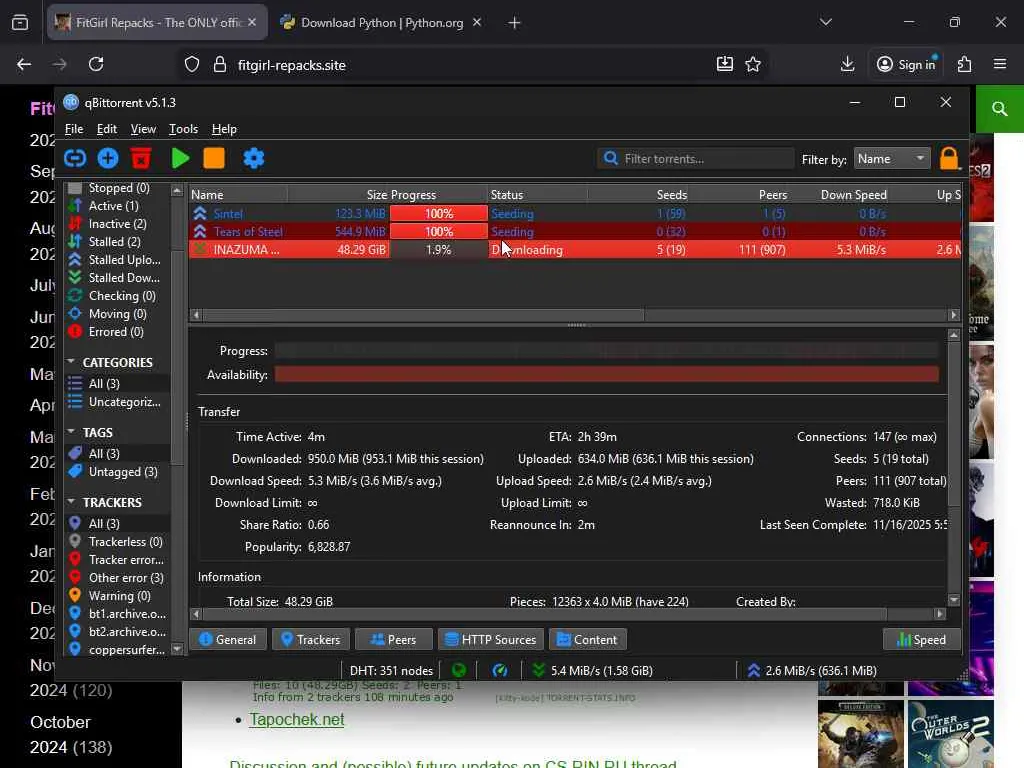Click the search magnifier in Filter torrents
The height and width of the screenshot is (768, 1024).
pos(611,159)
